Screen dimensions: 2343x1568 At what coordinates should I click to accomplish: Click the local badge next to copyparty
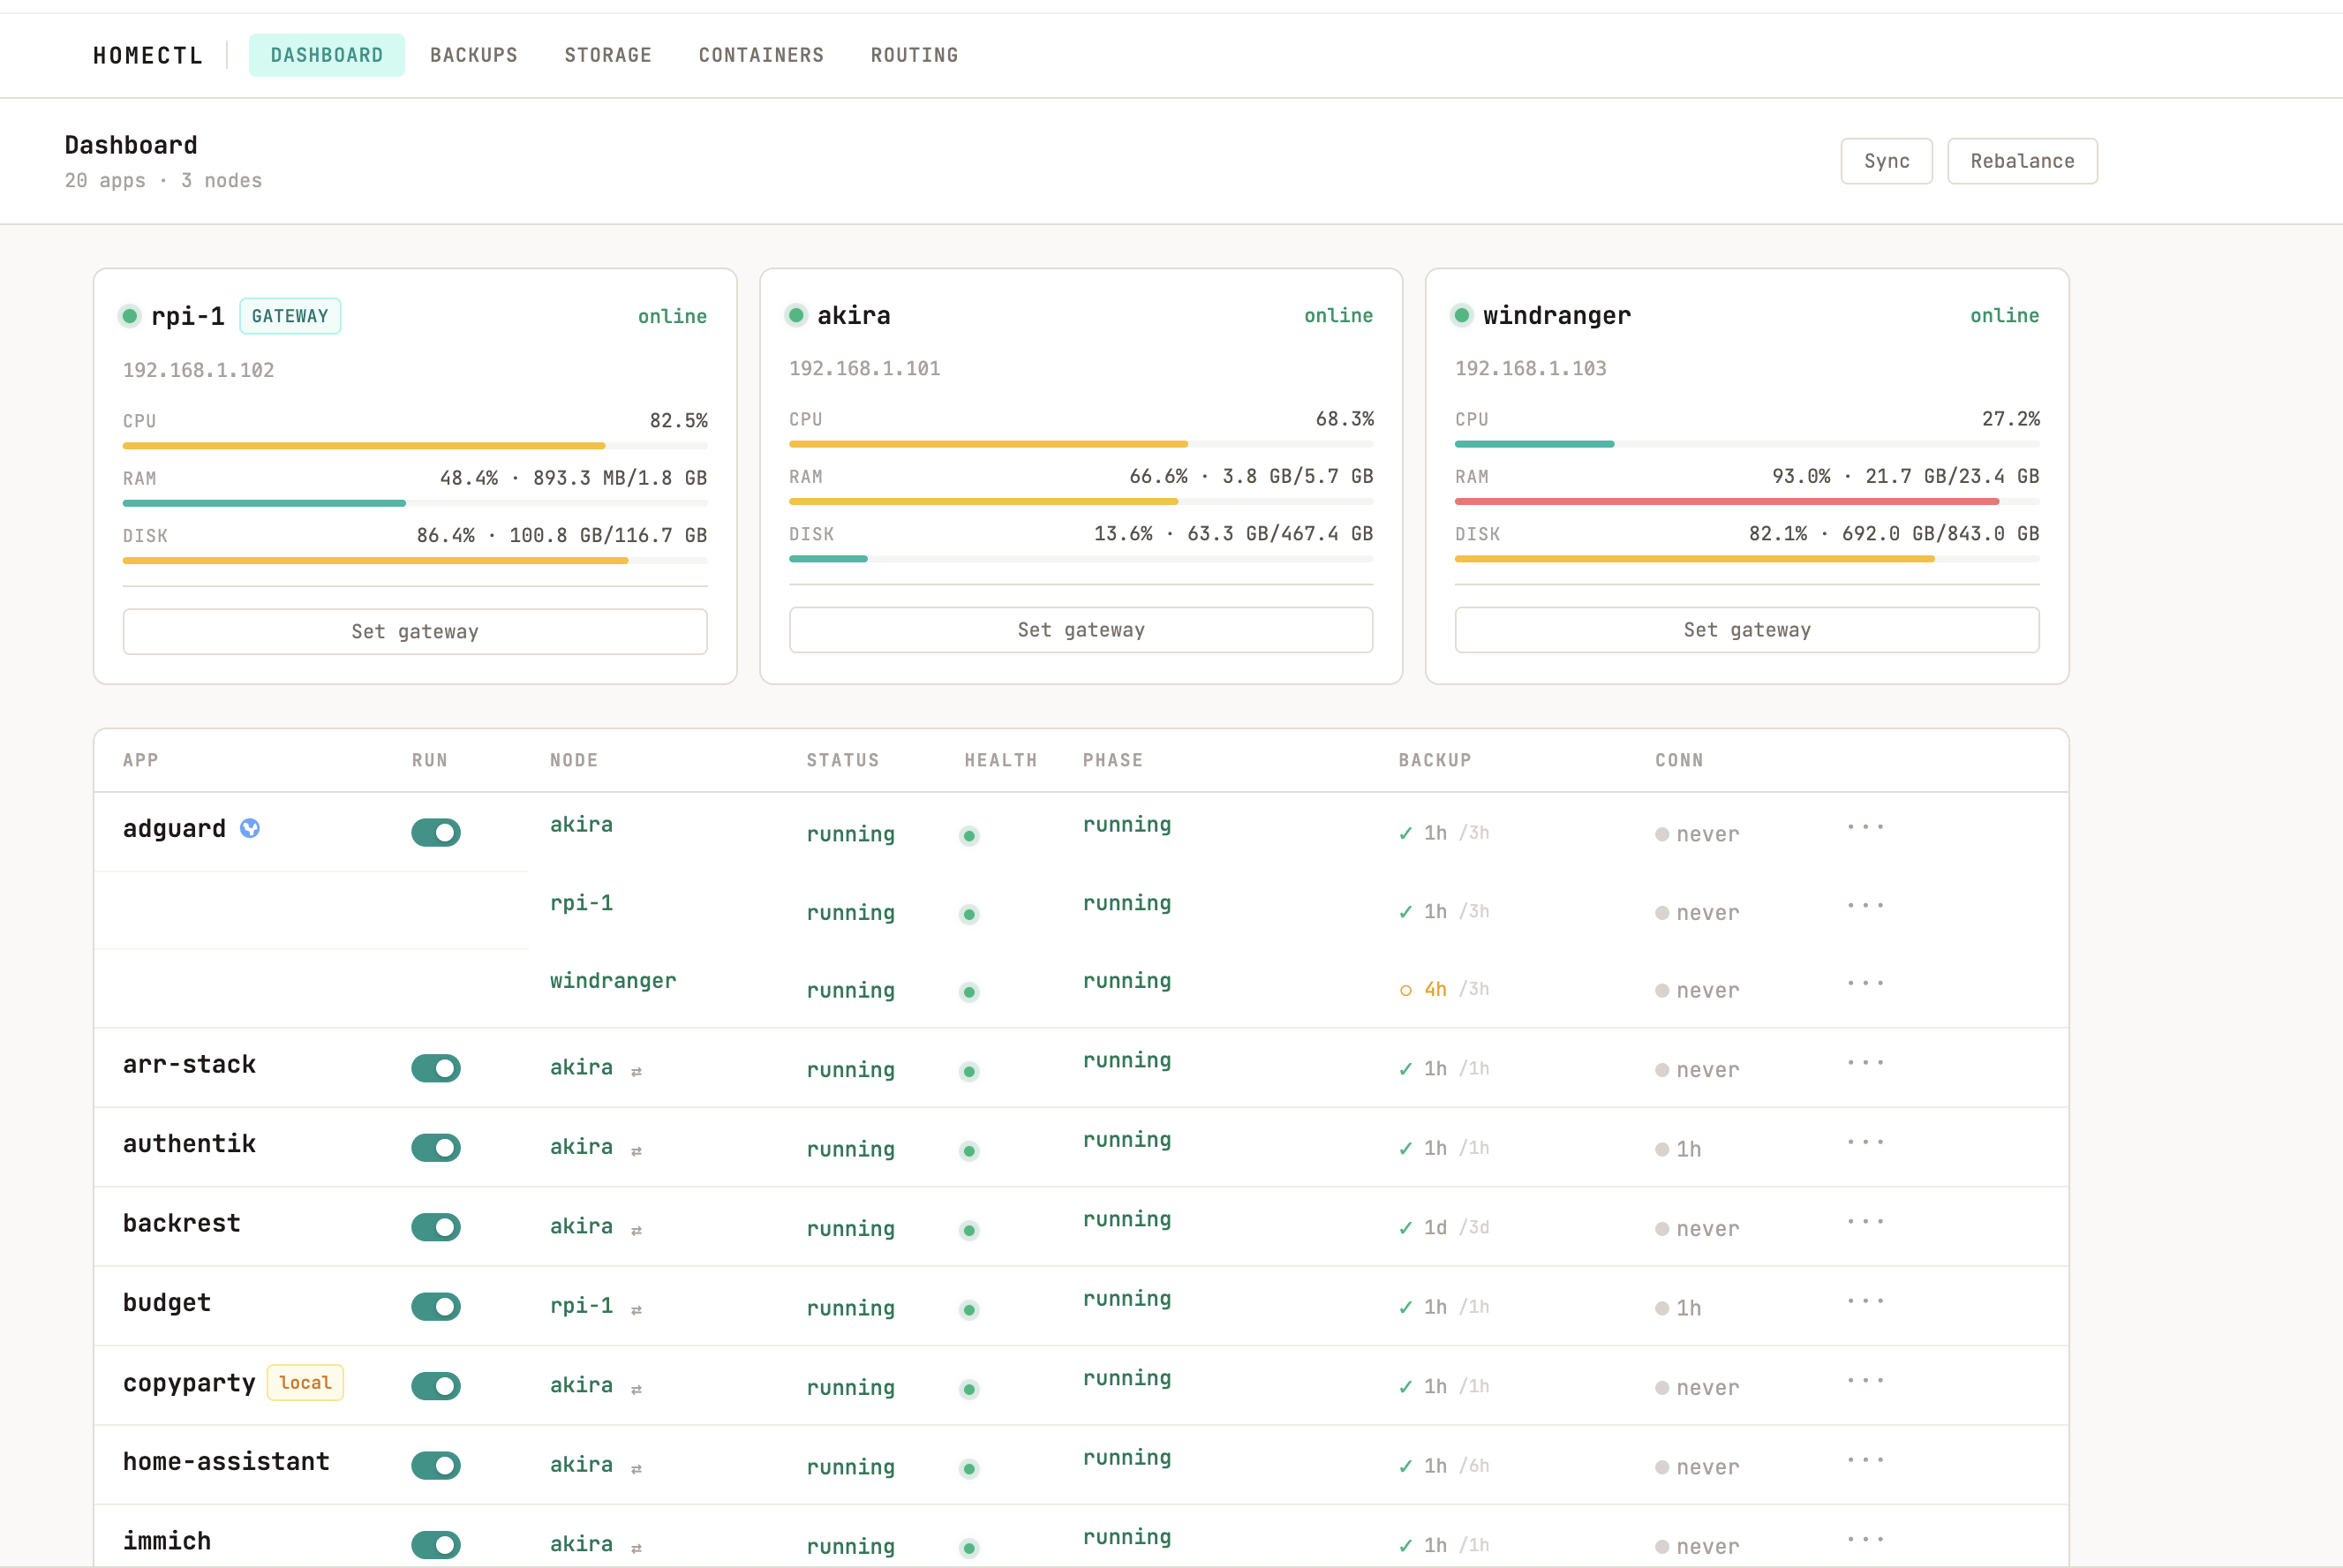pyautogui.click(x=305, y=1383)
